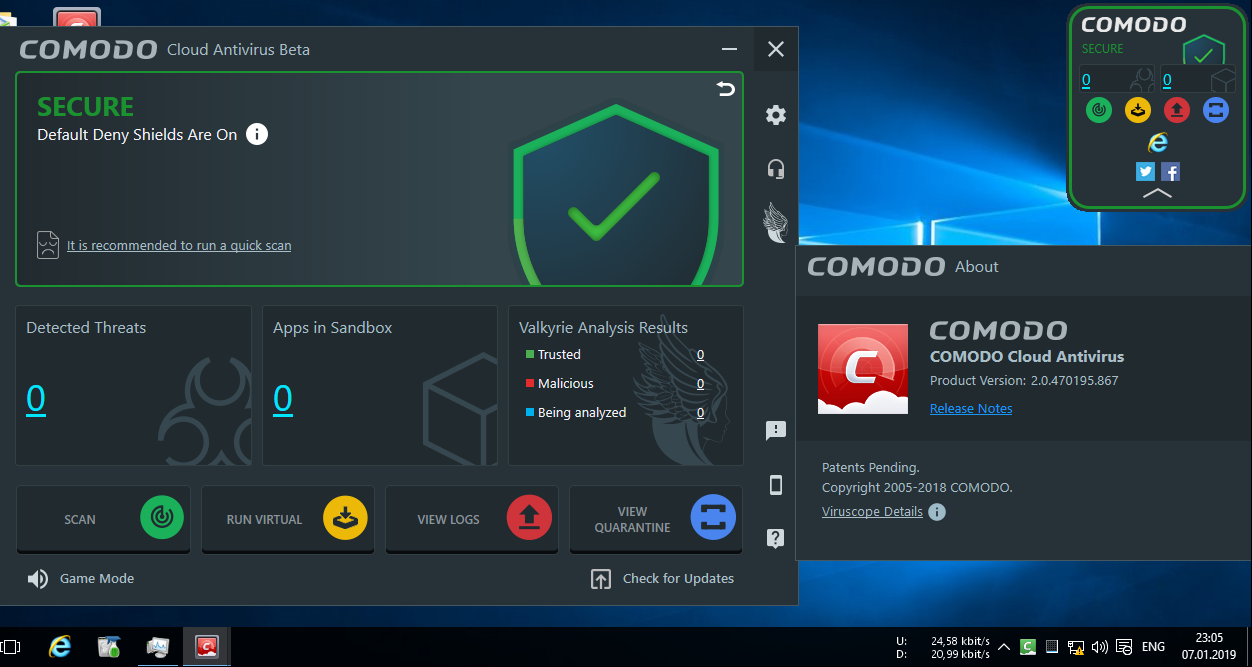Click the SECURE status heading
1252x667 pixels.
click(x=85, y=107)
